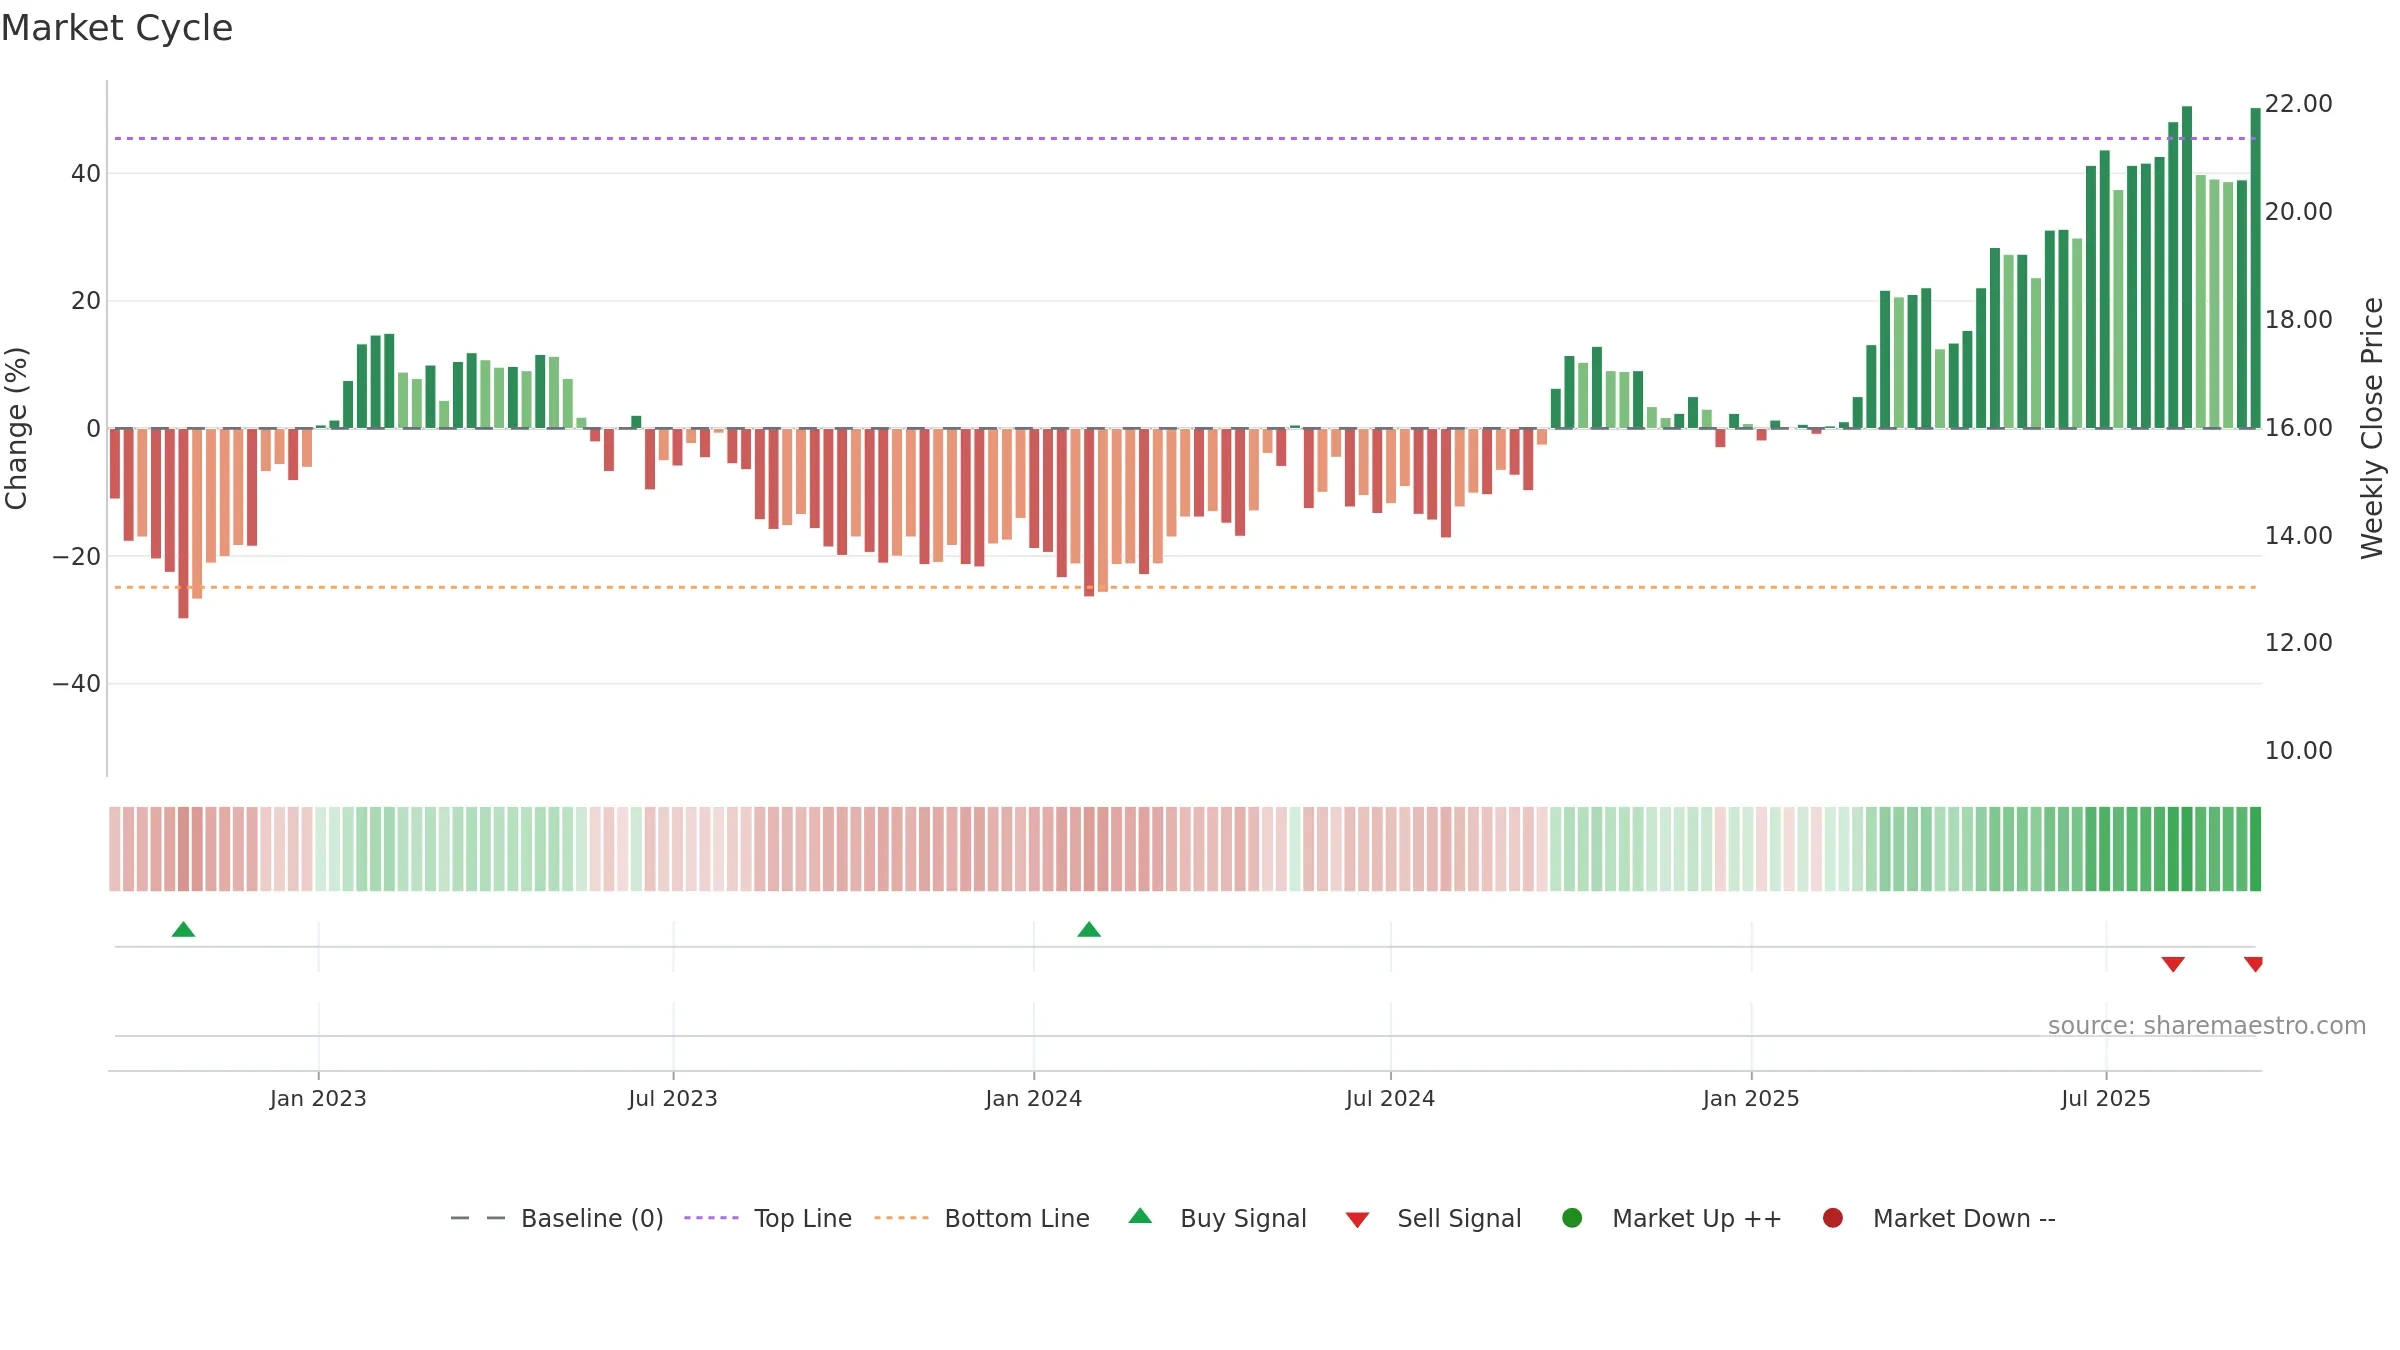Viewport: 2400px width, 1350px height.
Task: Click the buy signal marker before Jan 2023
Action: (x=183, y=930)
